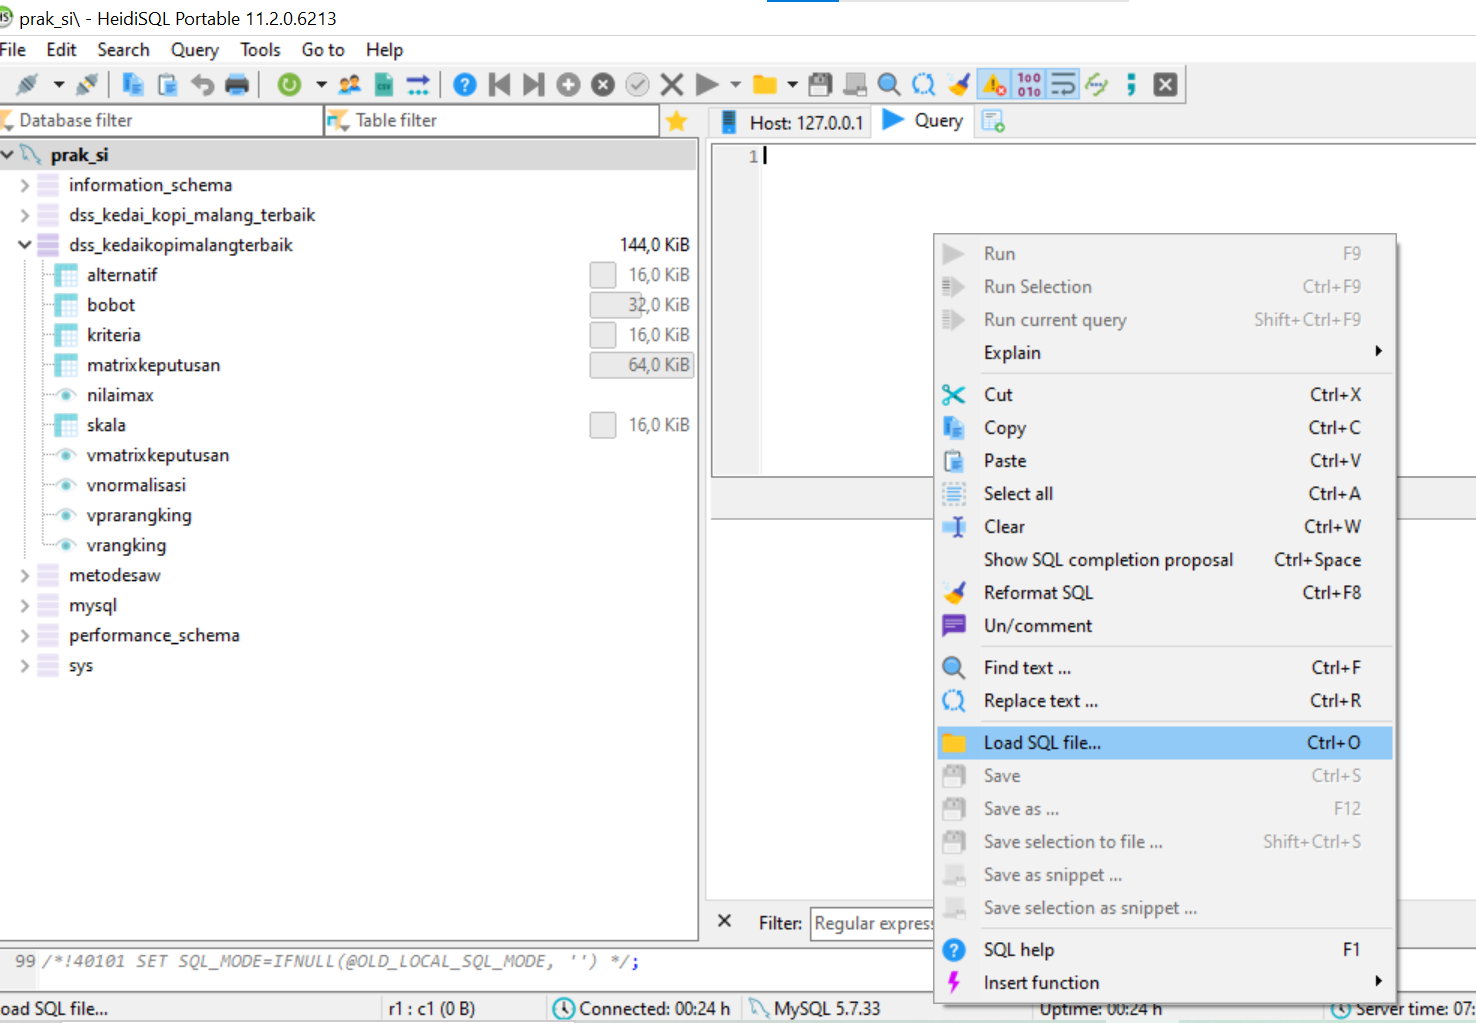Close the filter panel with X
1476x1023 pixels.
tap(725, 921)
